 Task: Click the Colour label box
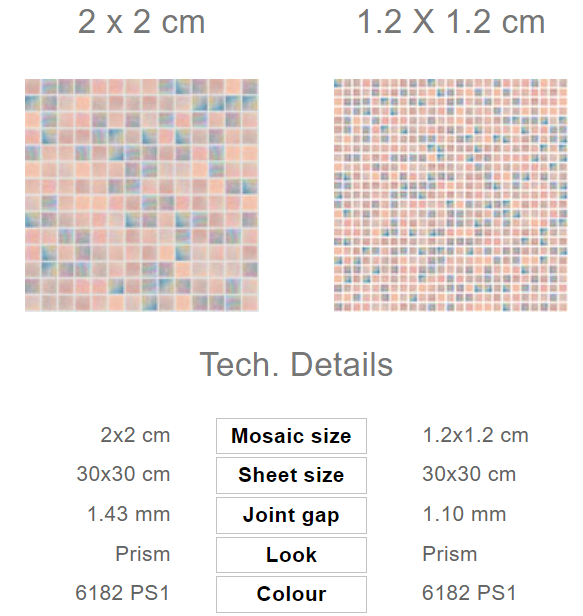(x=291, y=594)
